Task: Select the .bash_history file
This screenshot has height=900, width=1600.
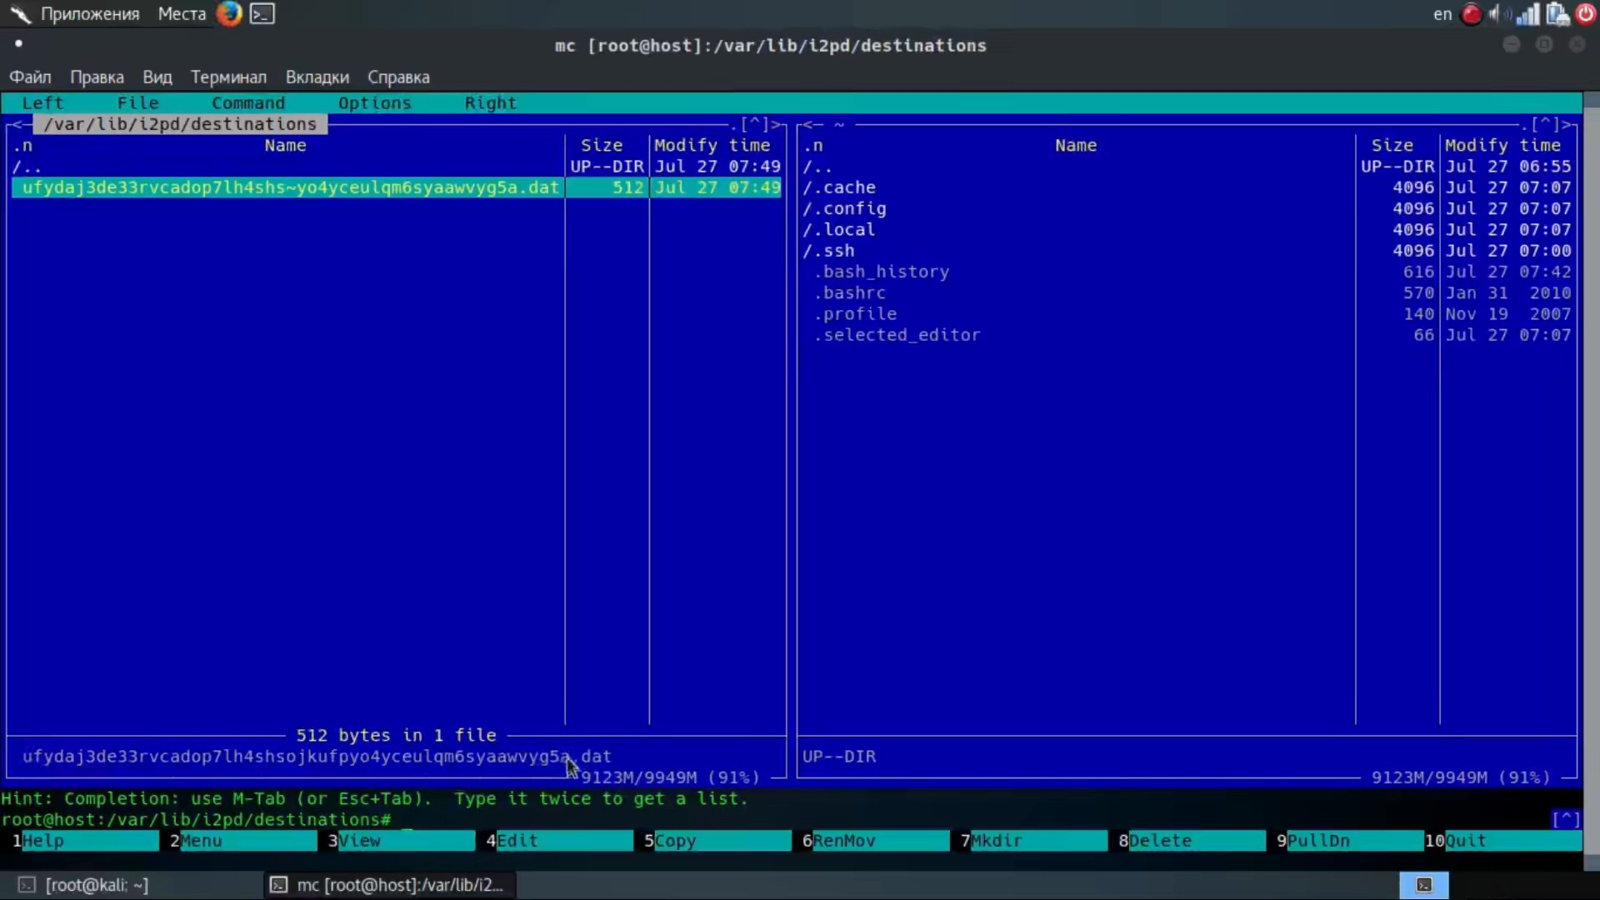Action: coord(1186,271)
